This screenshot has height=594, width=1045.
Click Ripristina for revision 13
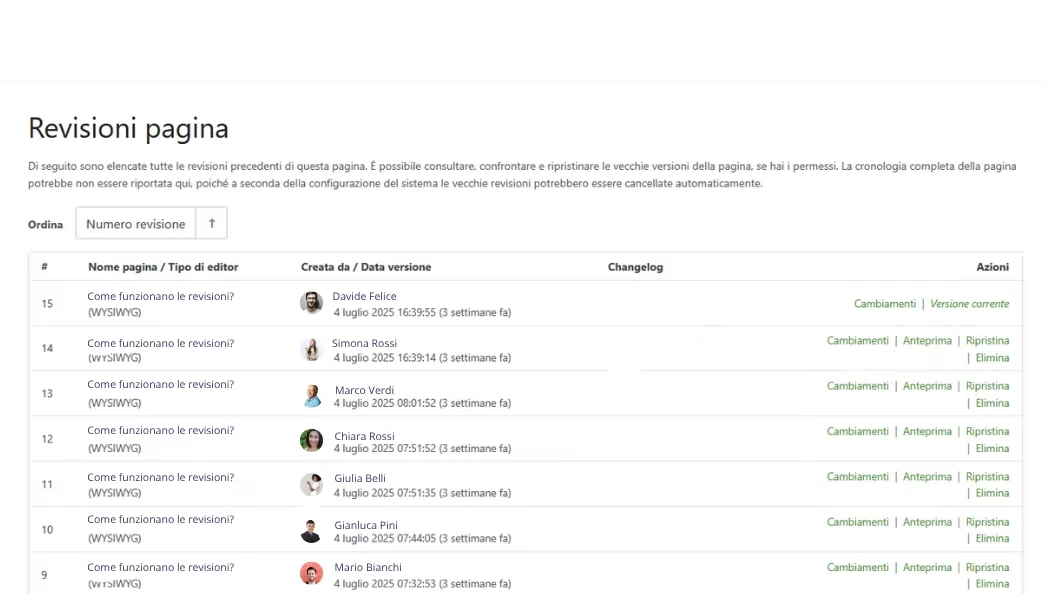pos(987,386)
